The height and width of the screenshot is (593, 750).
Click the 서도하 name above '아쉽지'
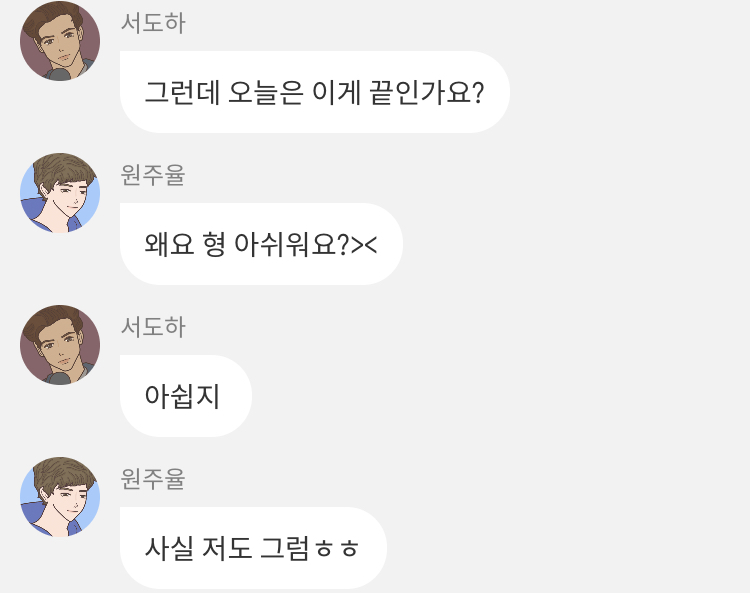153,327
